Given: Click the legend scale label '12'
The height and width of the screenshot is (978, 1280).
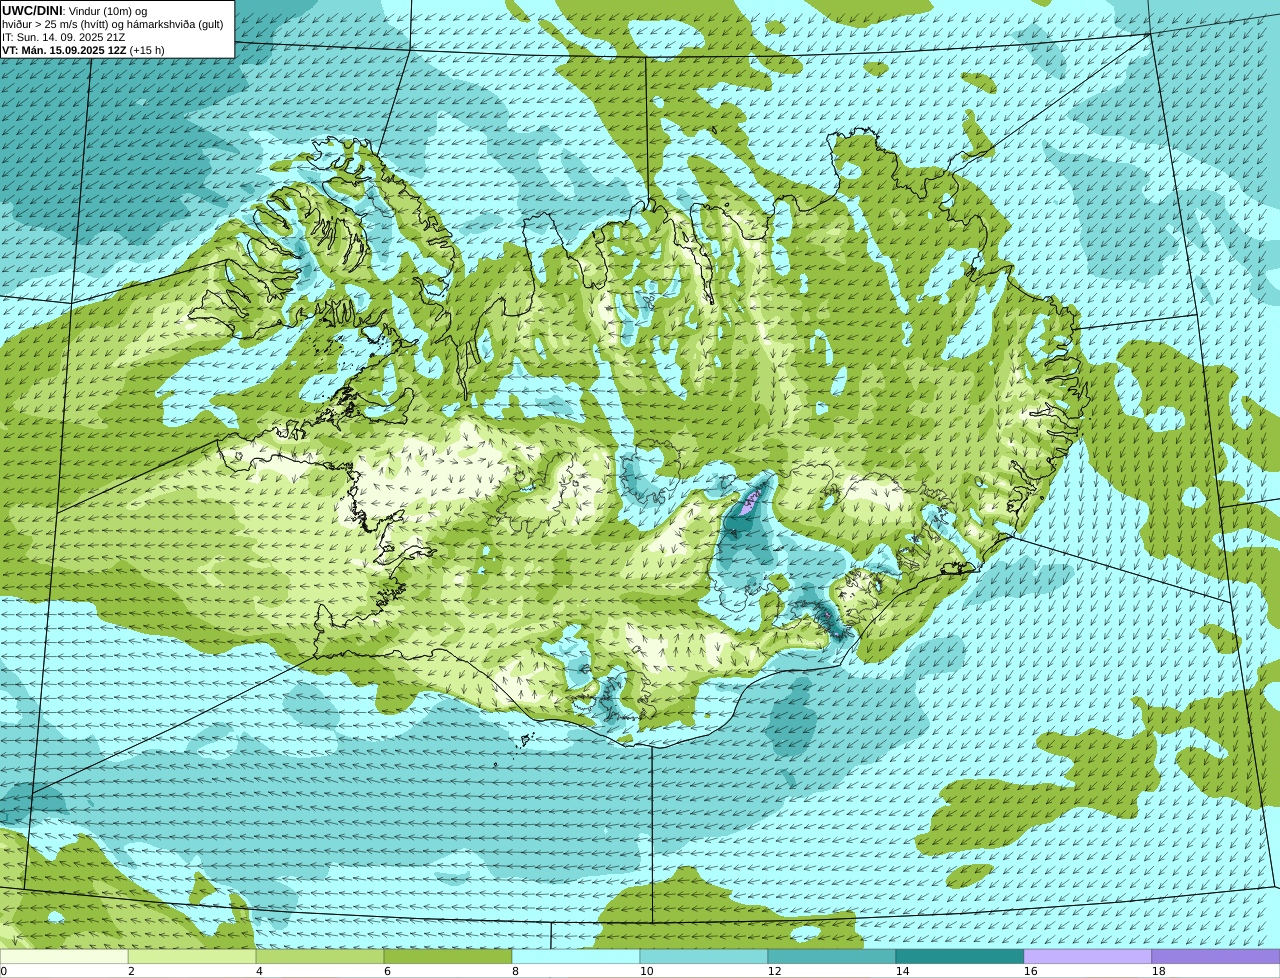Looking at the screenshot, I should point(774,971).
